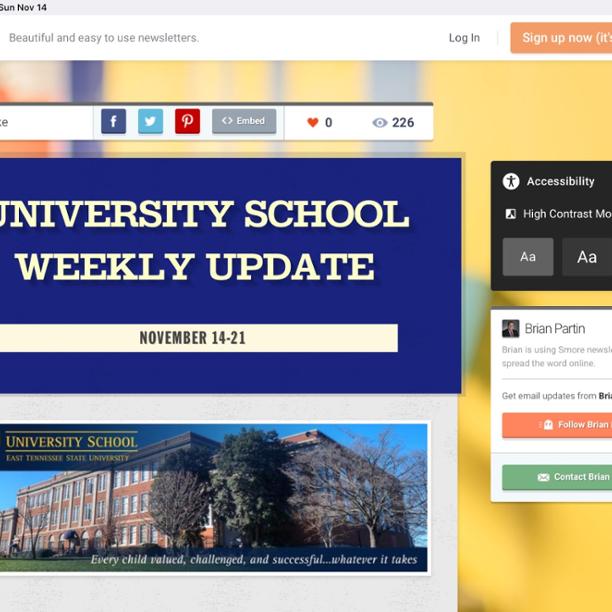Share newsletter on Facebook

click(113, 122)
